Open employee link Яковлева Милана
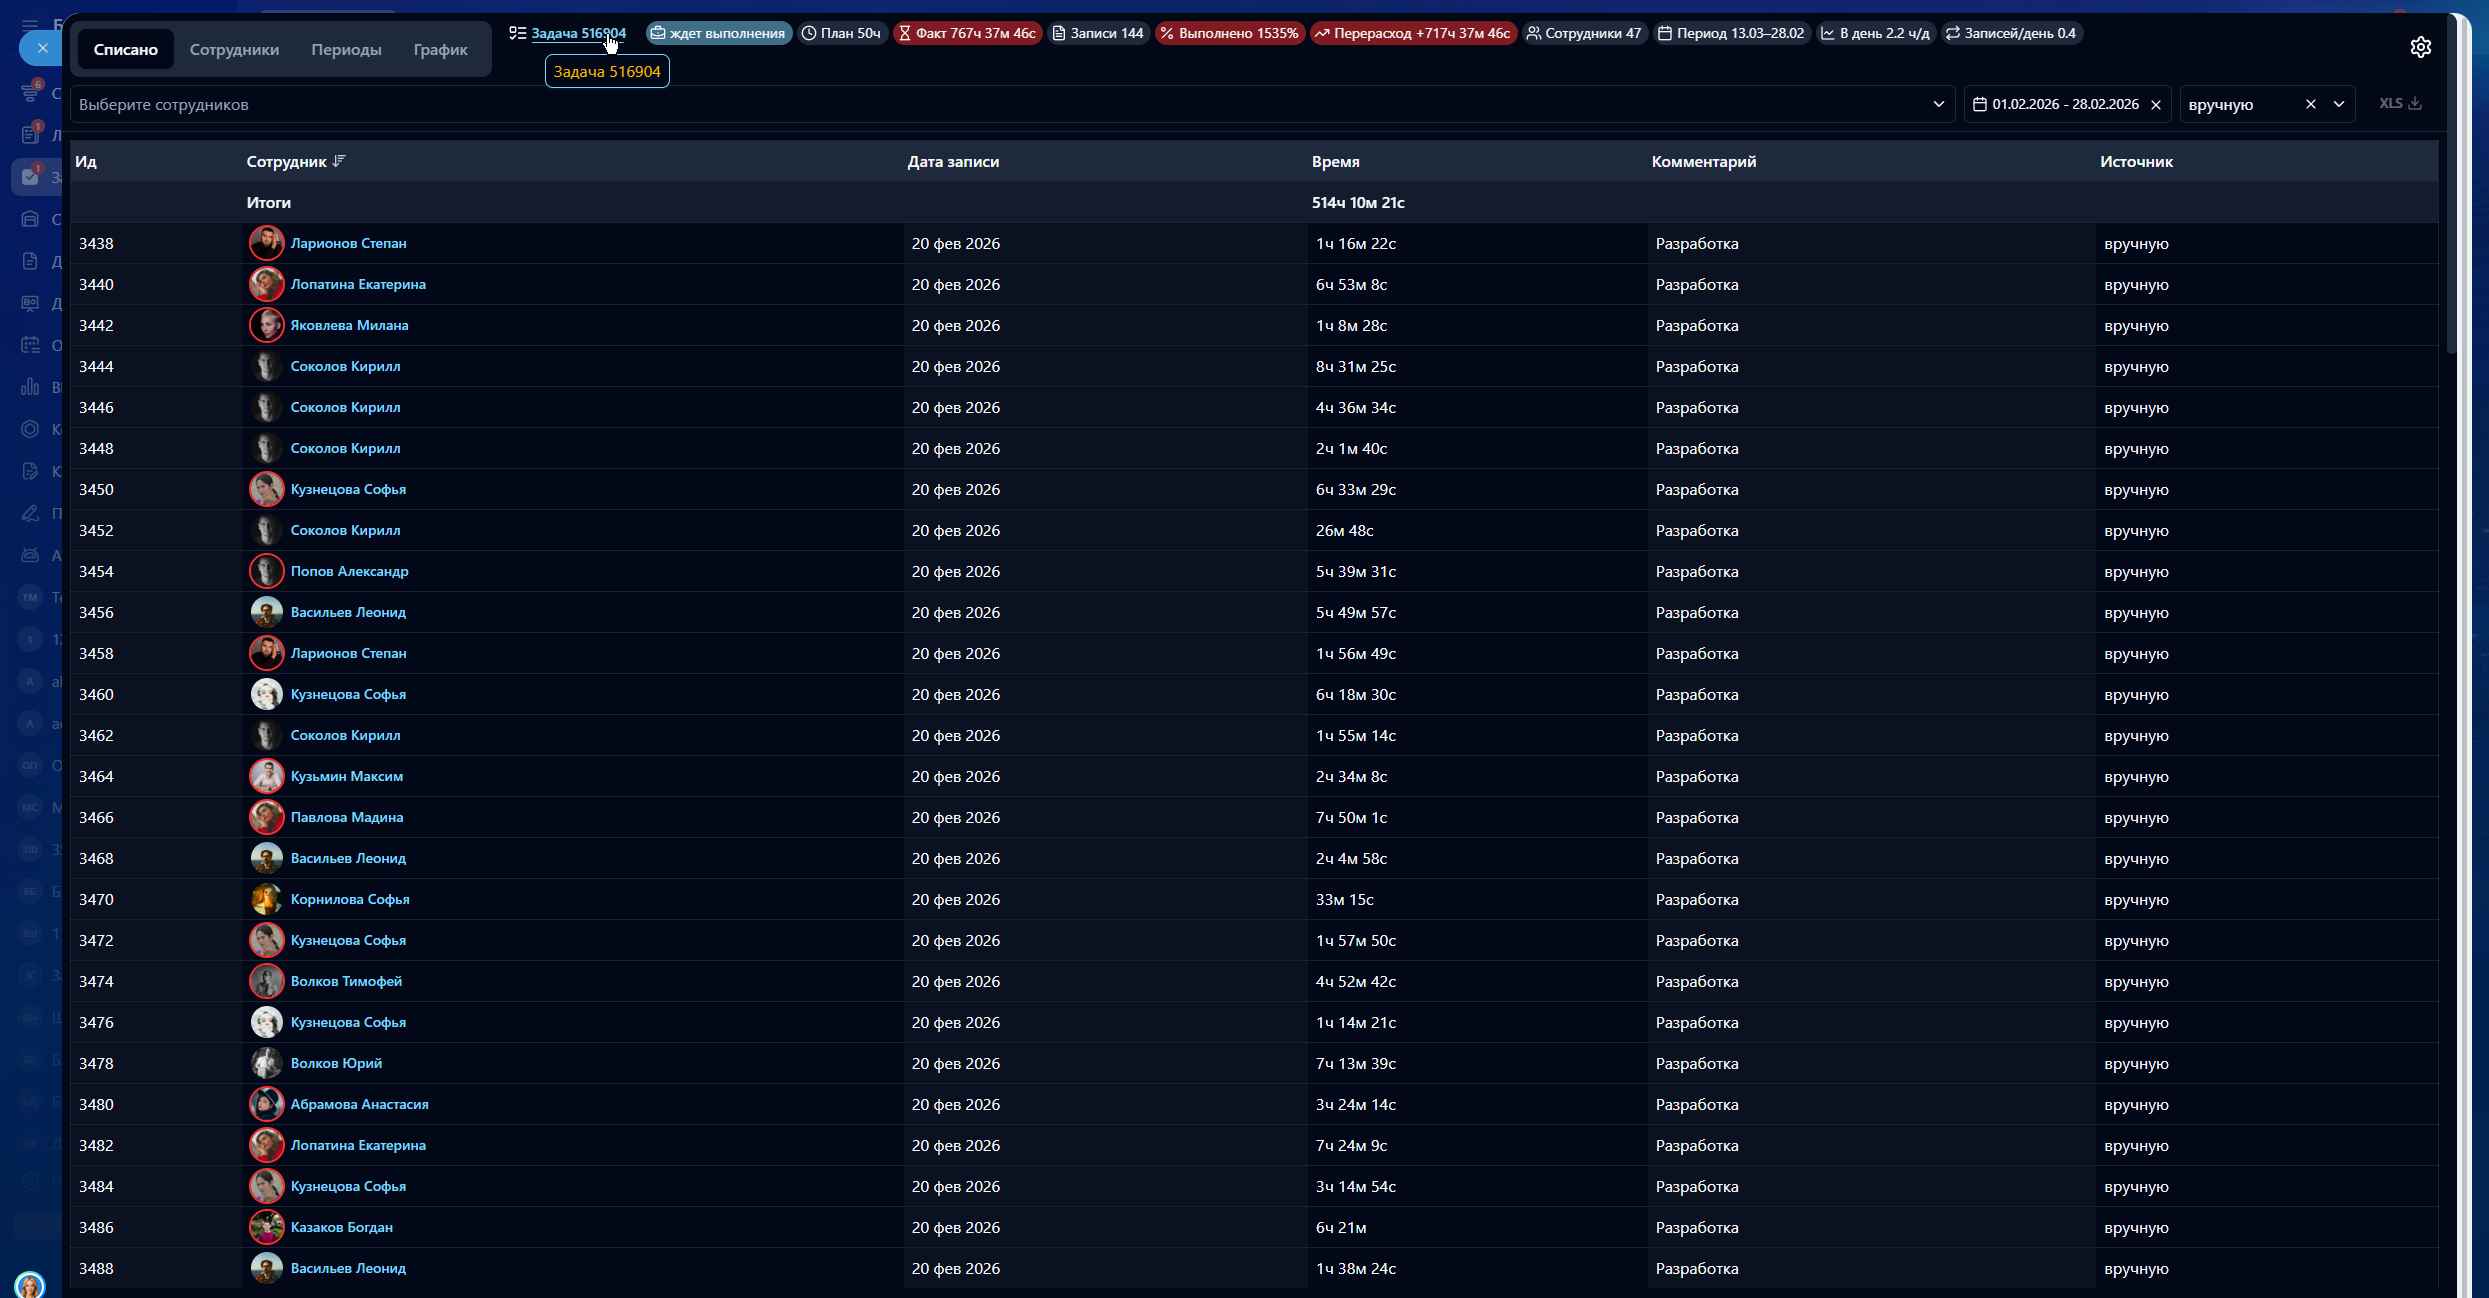 (349, 325)
